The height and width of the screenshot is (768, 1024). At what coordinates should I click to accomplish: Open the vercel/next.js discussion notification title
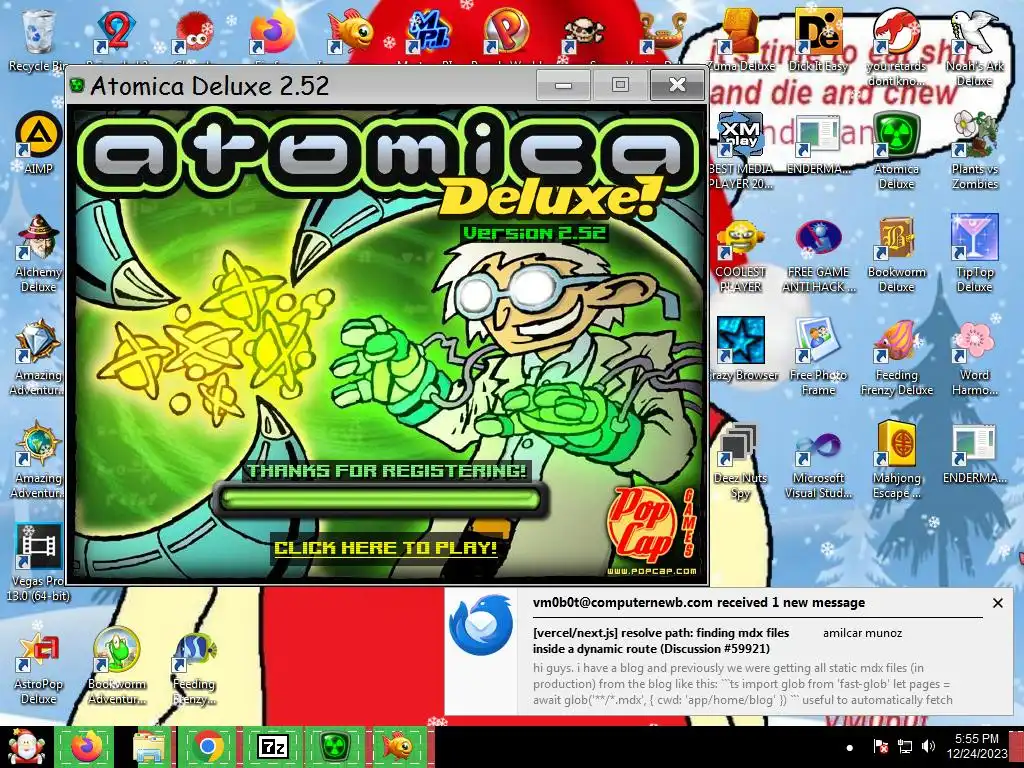tap(661, 641)
